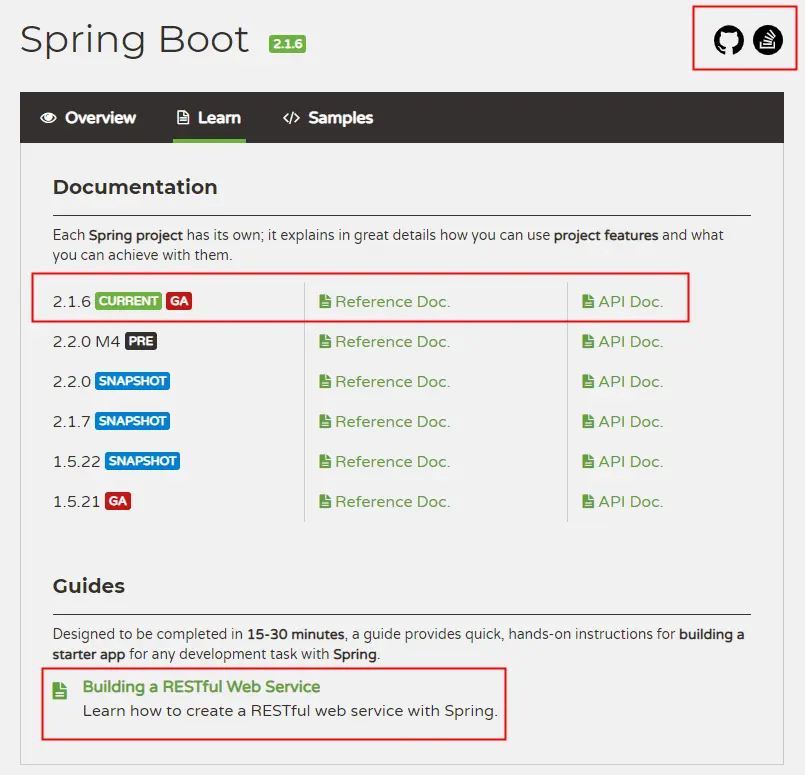
Task: Click the doc icon for 2.2.0 SNAPSHOT API Doc
Action: pos(587,381)
